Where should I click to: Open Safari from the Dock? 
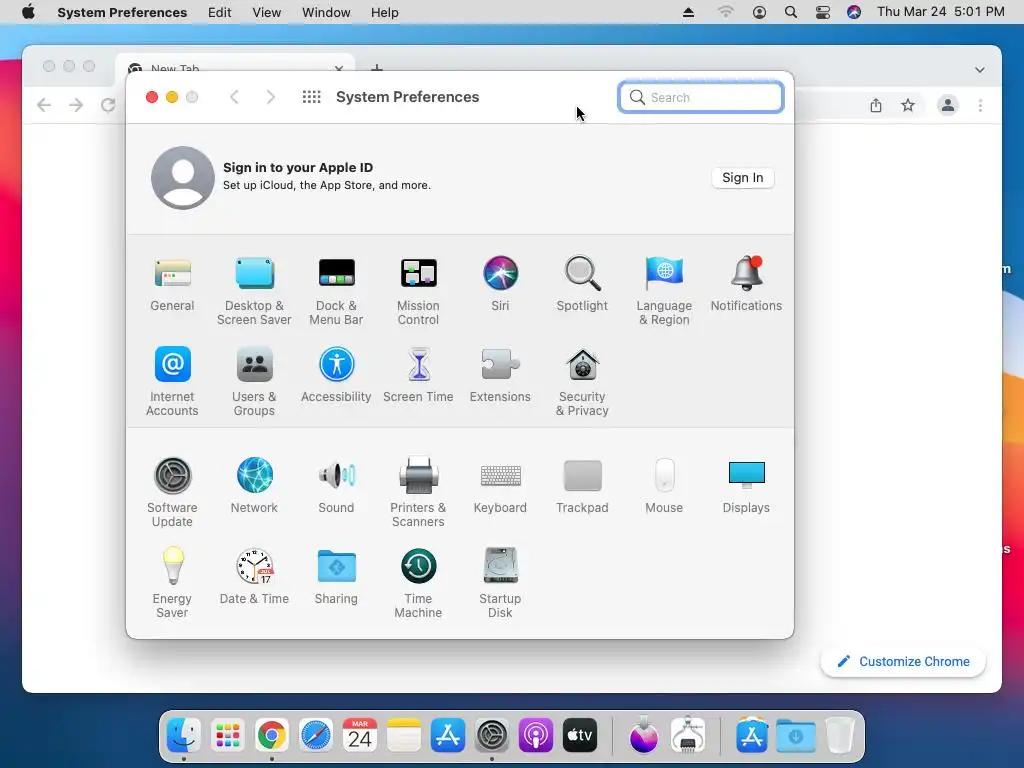coord(315,736)
